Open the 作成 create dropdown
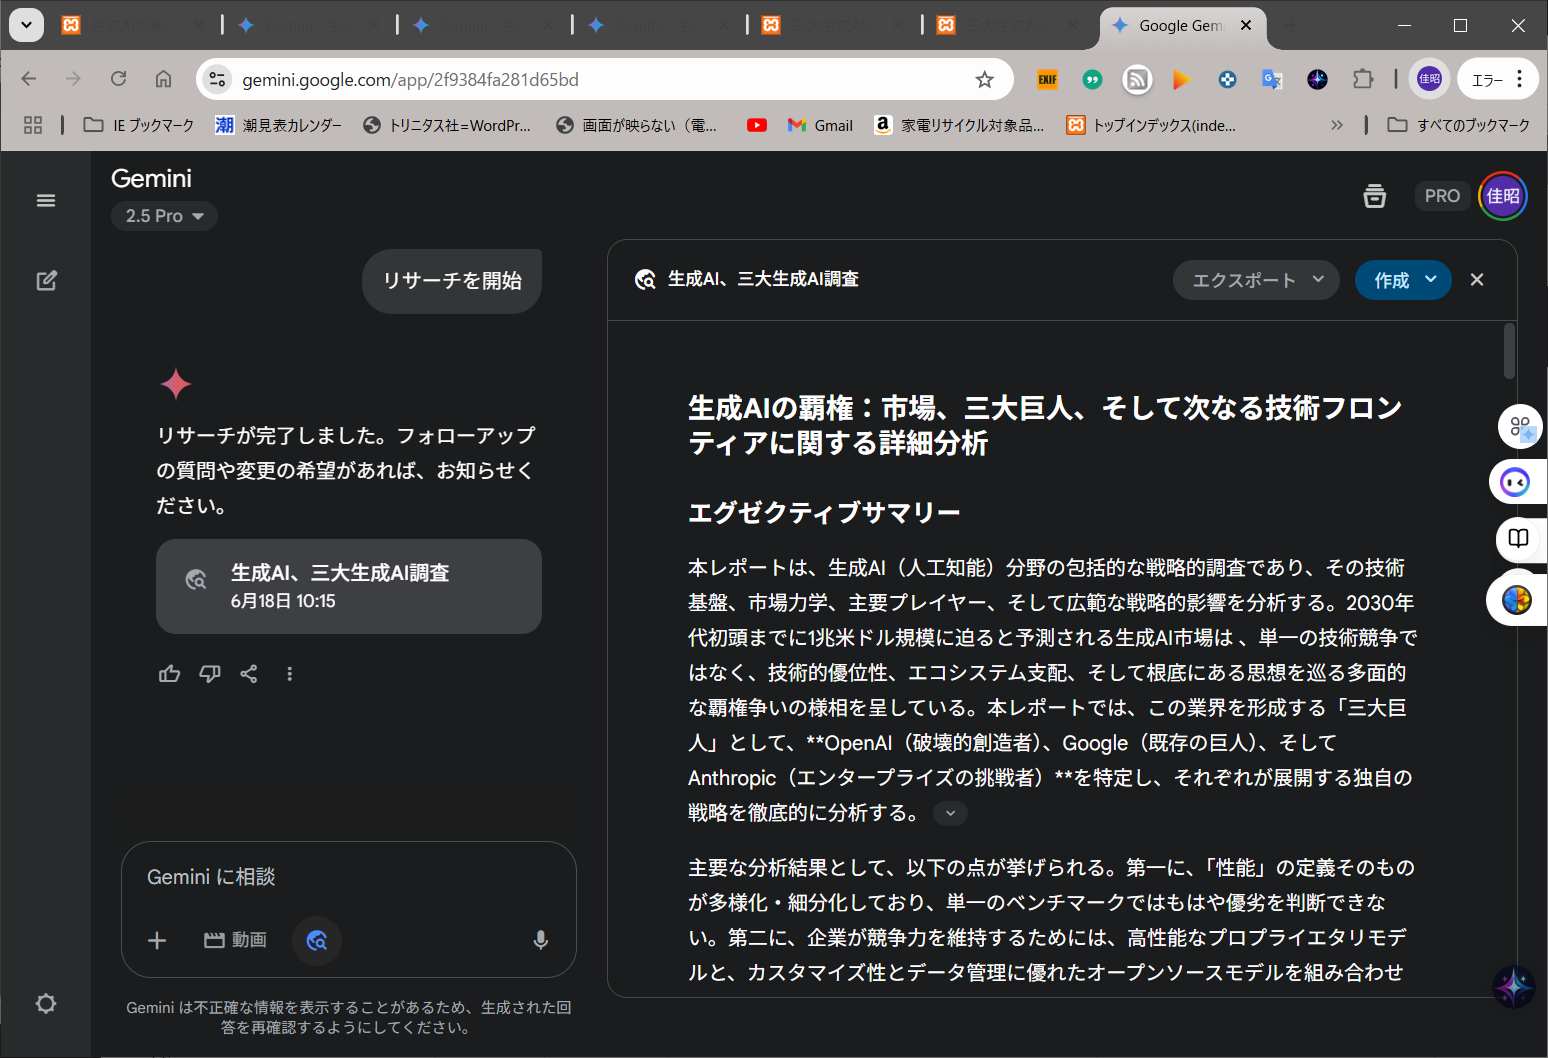 coord(1403,280)
